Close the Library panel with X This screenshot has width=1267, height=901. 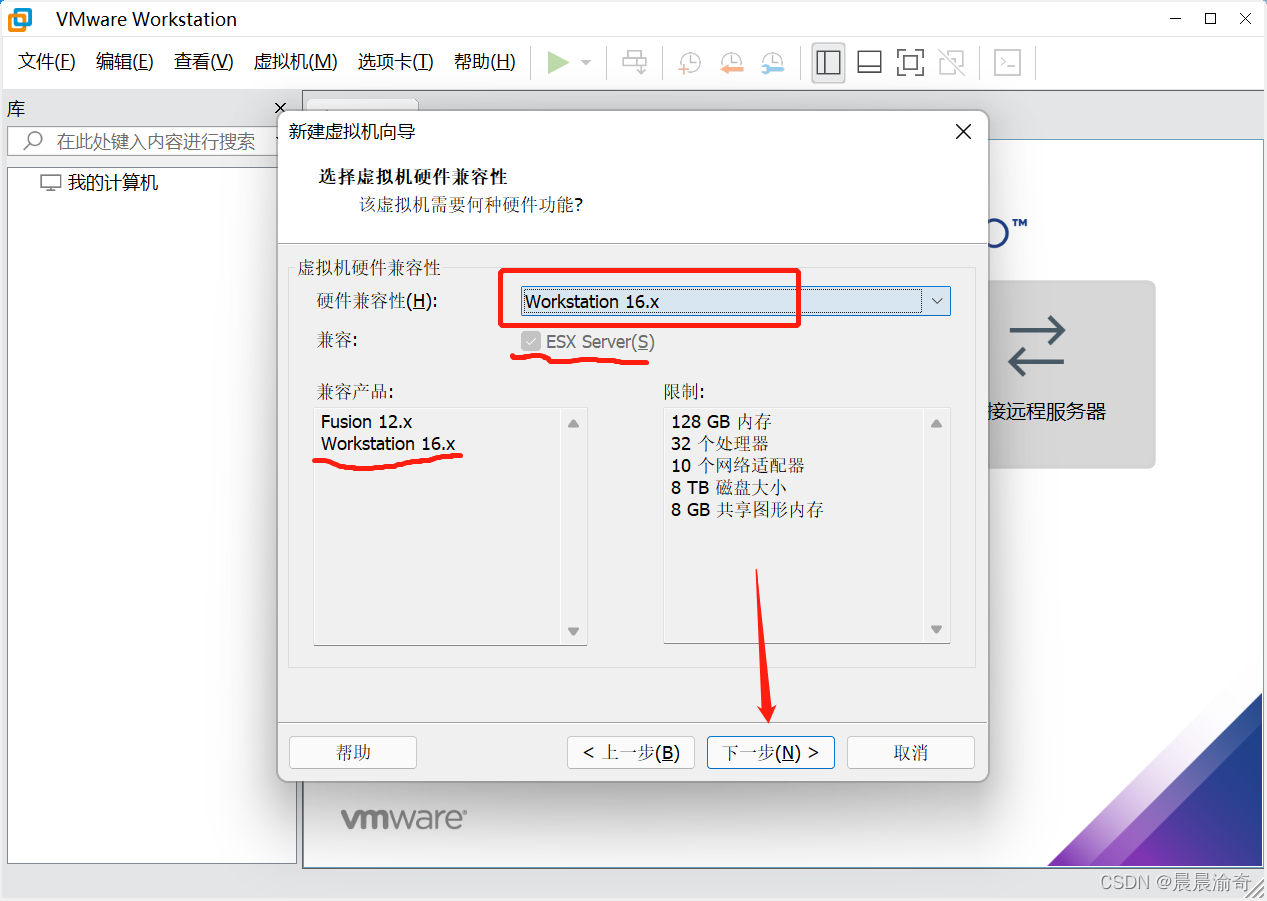[280, 108]
